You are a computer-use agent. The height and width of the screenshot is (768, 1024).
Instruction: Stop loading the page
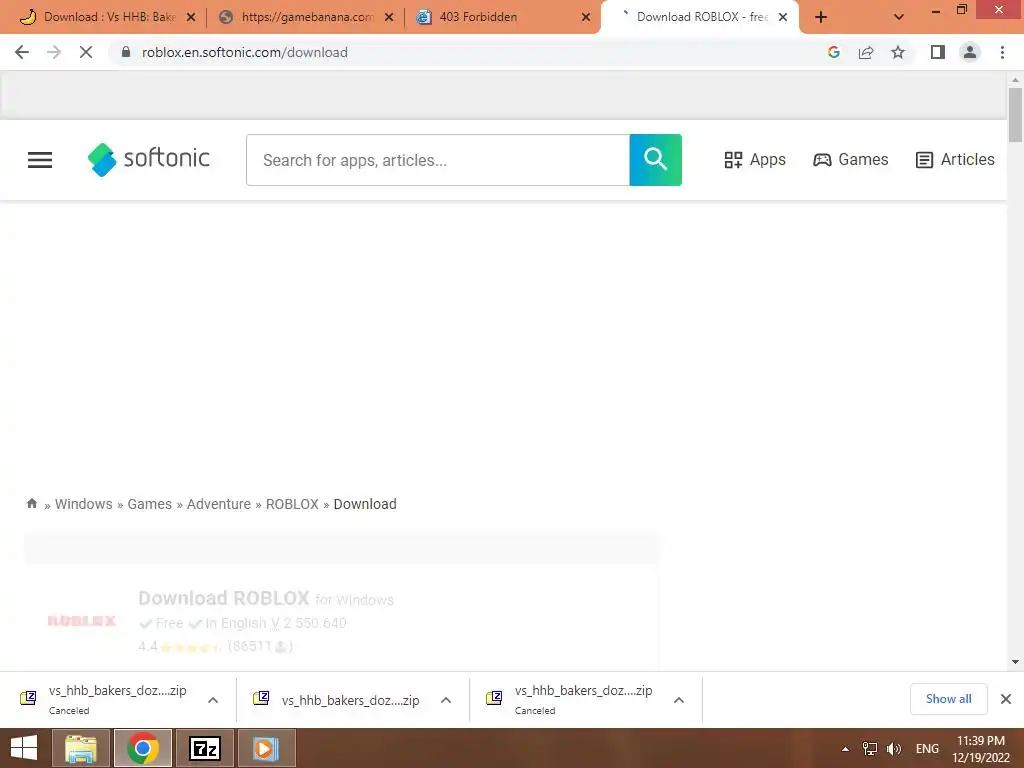pos(86,52)
